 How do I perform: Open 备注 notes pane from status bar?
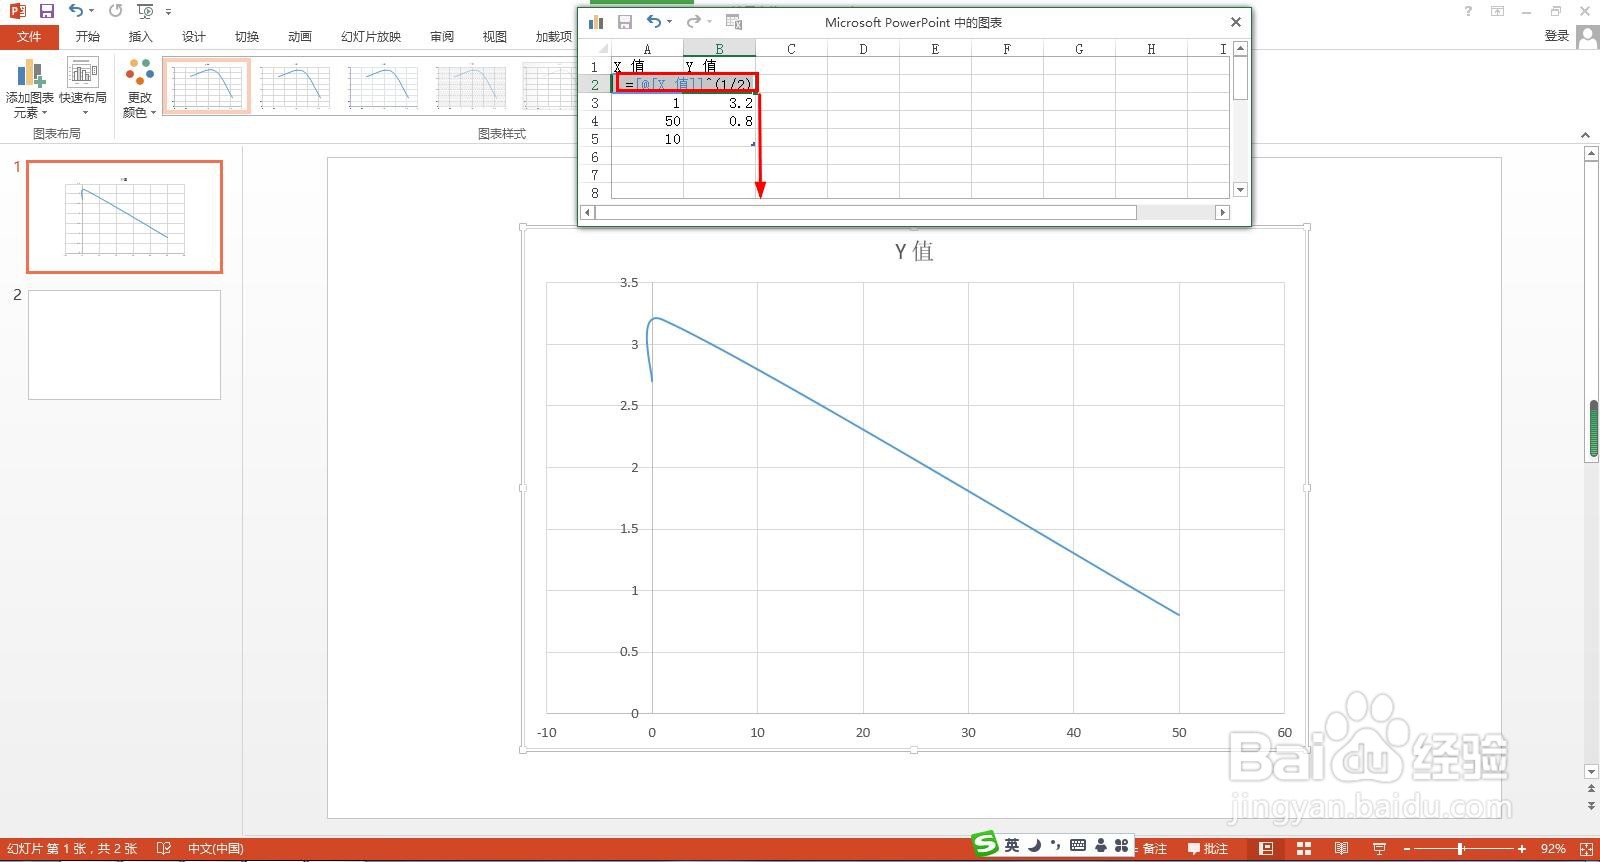pos(1150,849)
